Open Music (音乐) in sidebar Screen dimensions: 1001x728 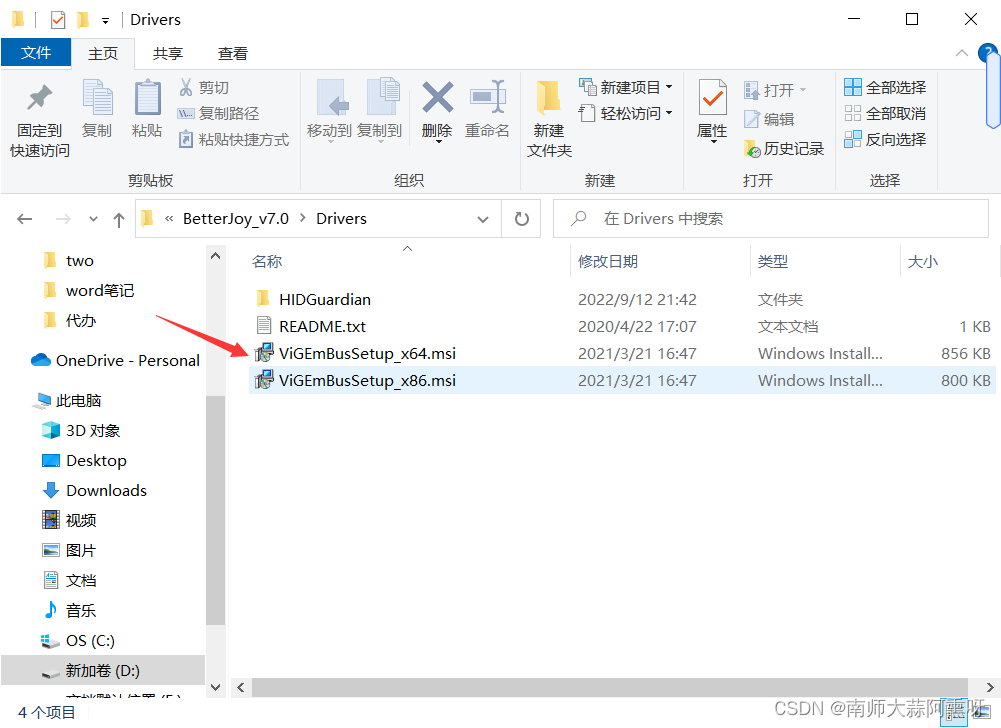click(69, 610)
